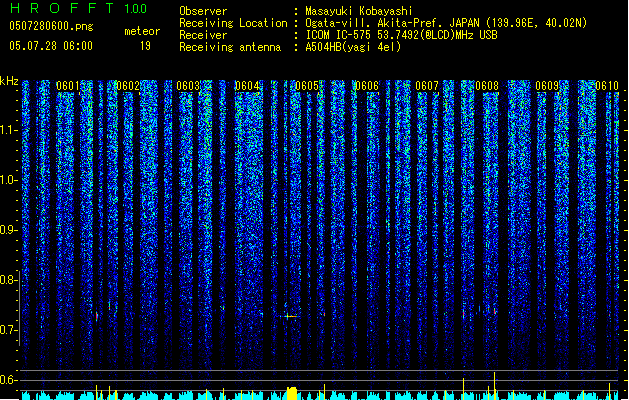This screenshot has height=400, width=629.
Task: Click the yellow signal block under 0605
Action: [292, 393]
